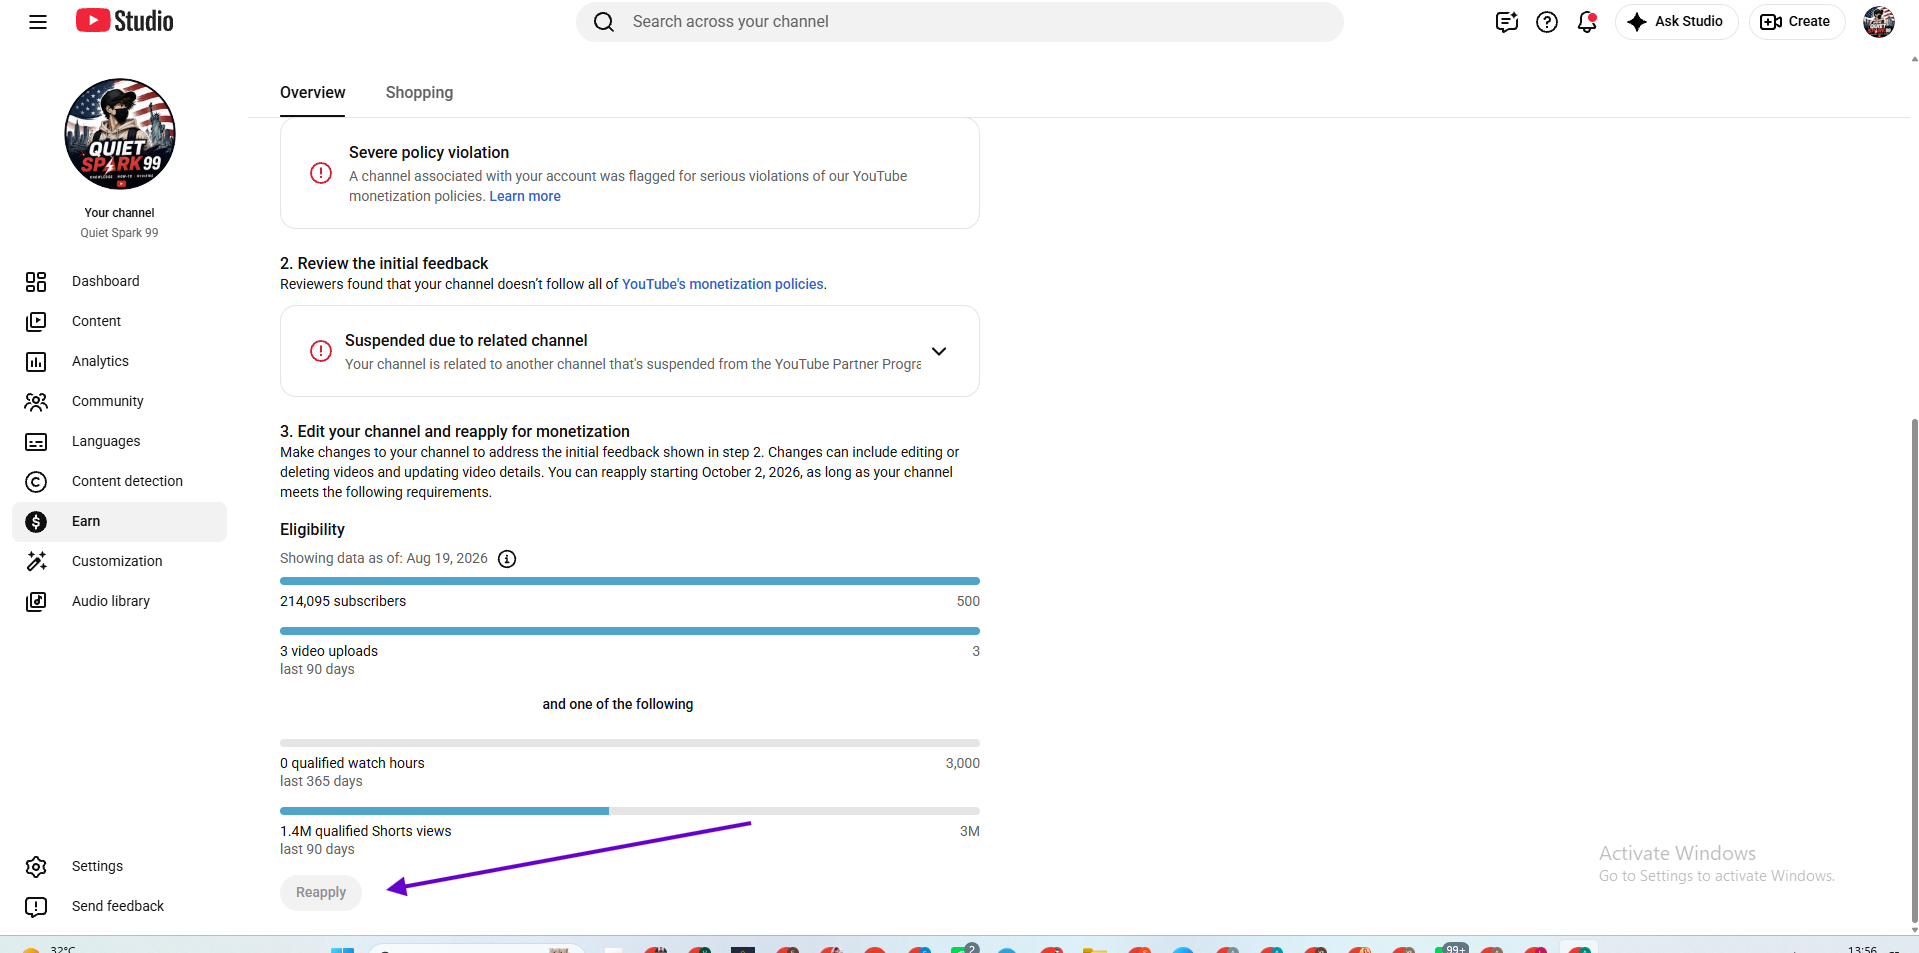The height and width of the screenshot is (953, 1919).
Task: Click the Reapply button
Action: pyautogui.click(x=321, y=893)
